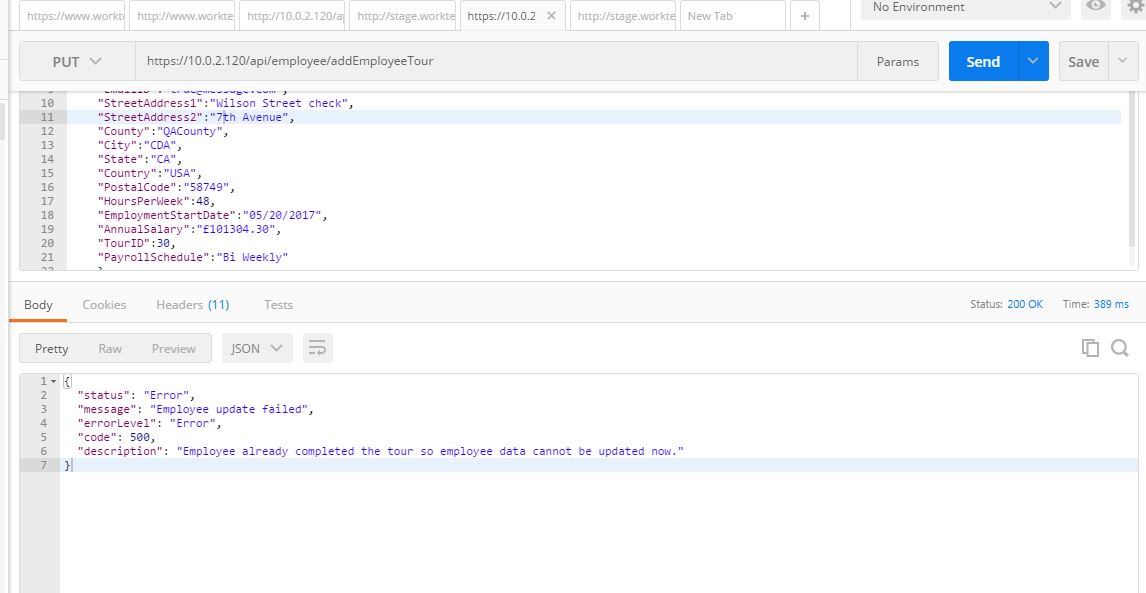Open a new request tab with plus icon
Viewport: 1146px width, 593px height.
(x=804, y=16)
